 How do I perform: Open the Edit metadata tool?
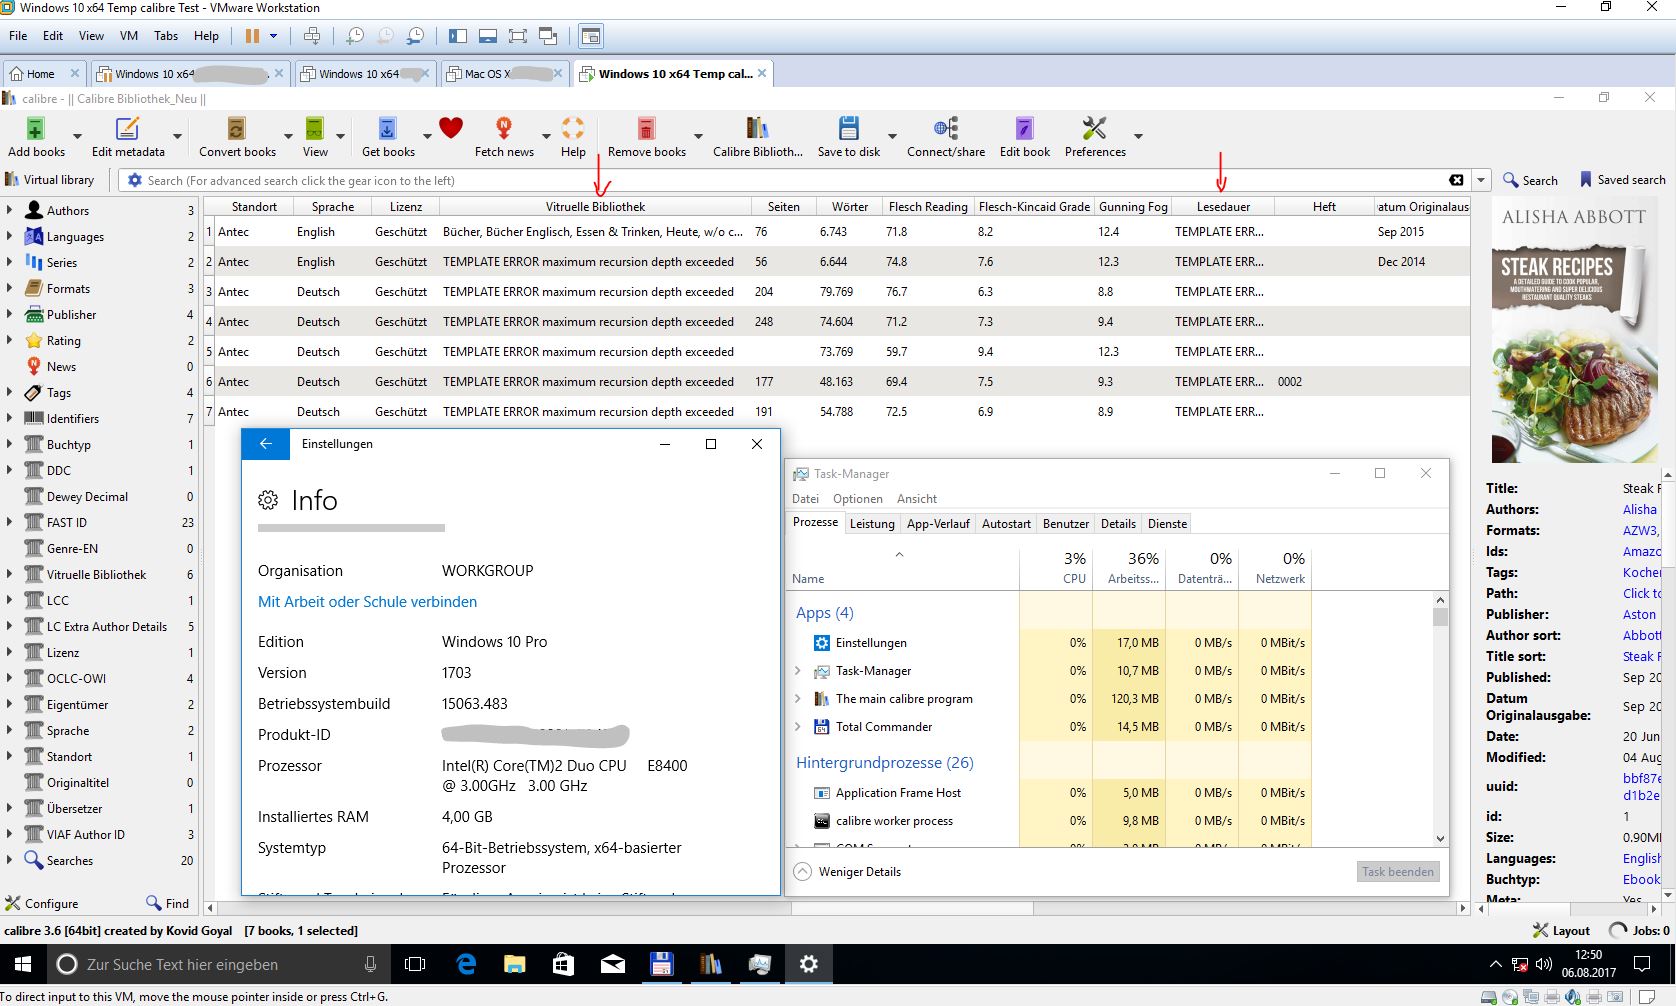pyautogui.click(x=127, y=129)
